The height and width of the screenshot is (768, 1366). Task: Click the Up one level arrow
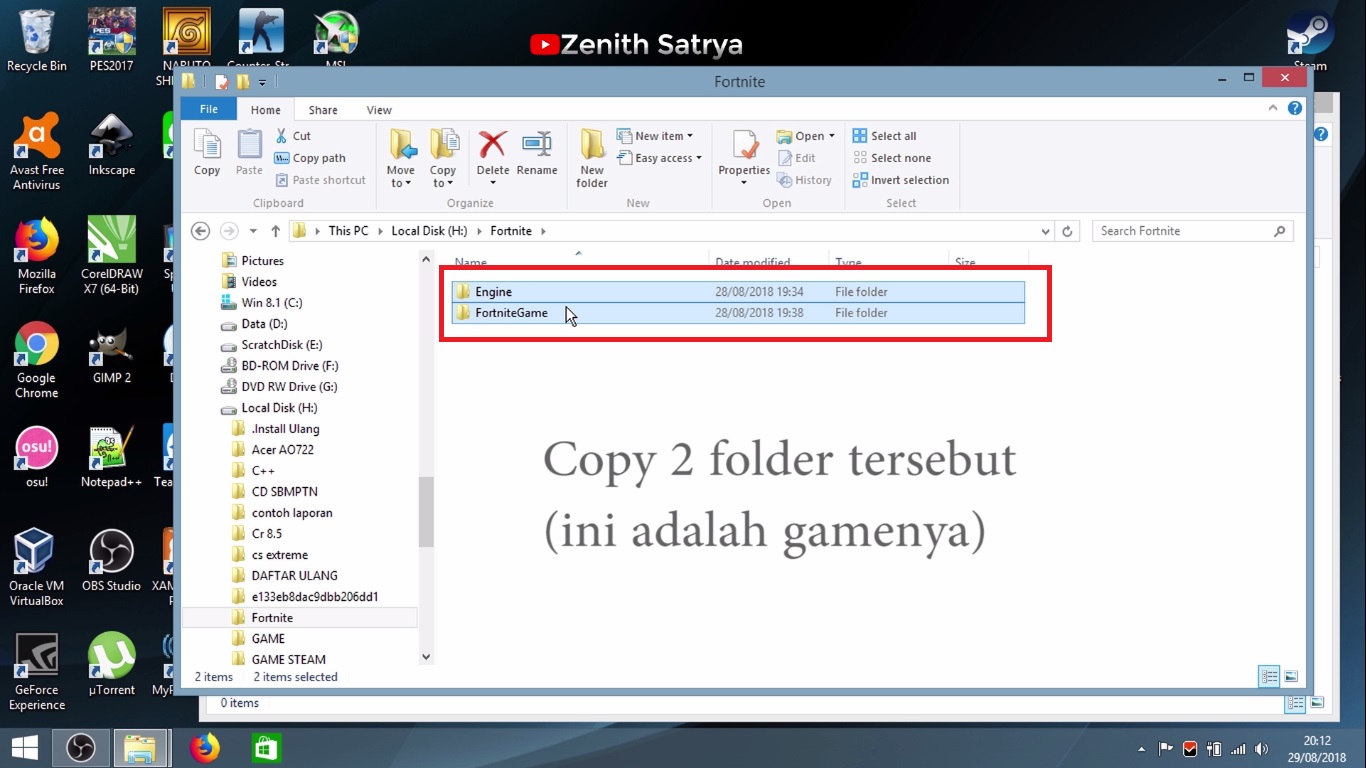click(x=276, y=231)
